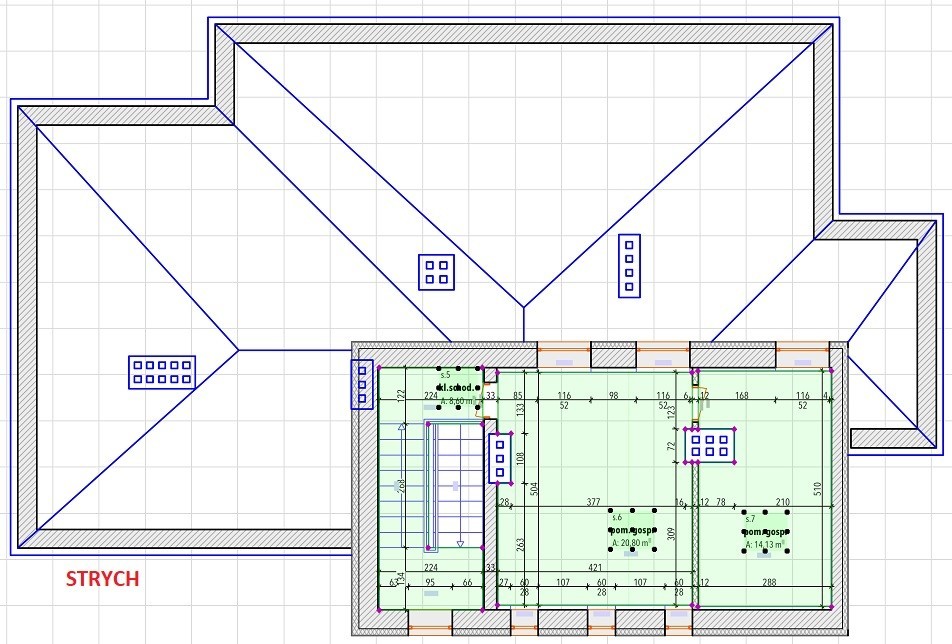The image size is (952, 644).
Task: Select the s.5 kl.schod. room label
Action: click(458, 386)
